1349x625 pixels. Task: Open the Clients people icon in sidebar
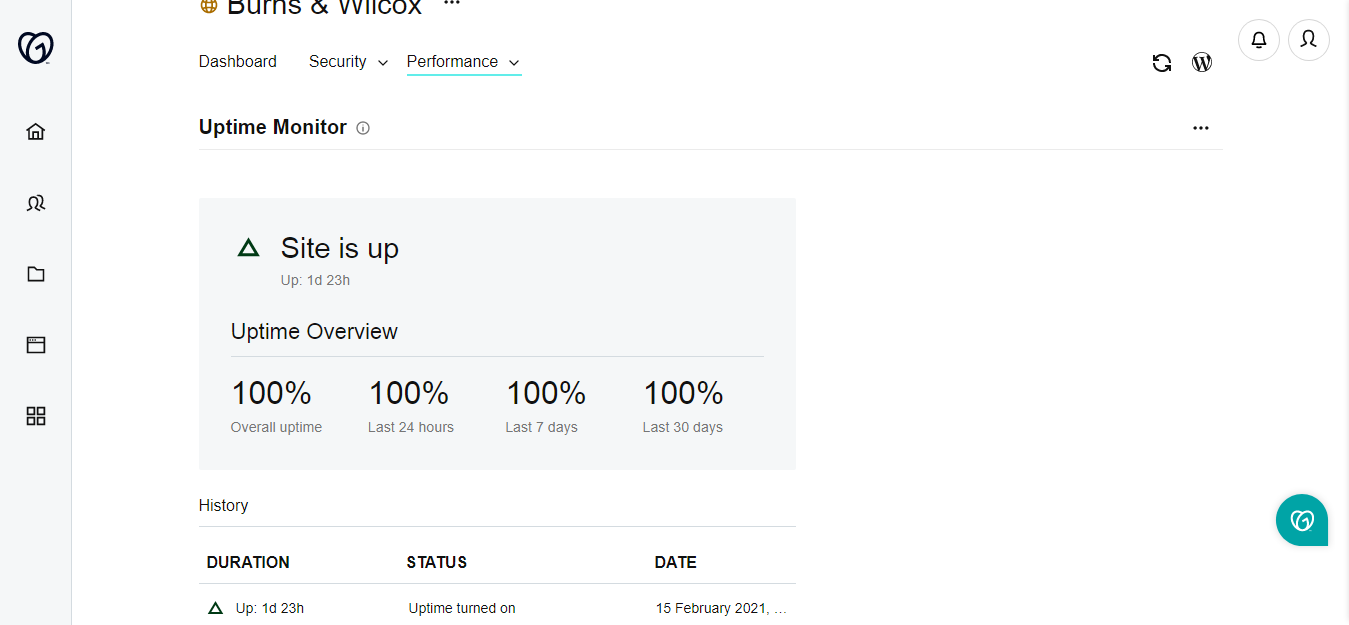[x=36, y=203]
